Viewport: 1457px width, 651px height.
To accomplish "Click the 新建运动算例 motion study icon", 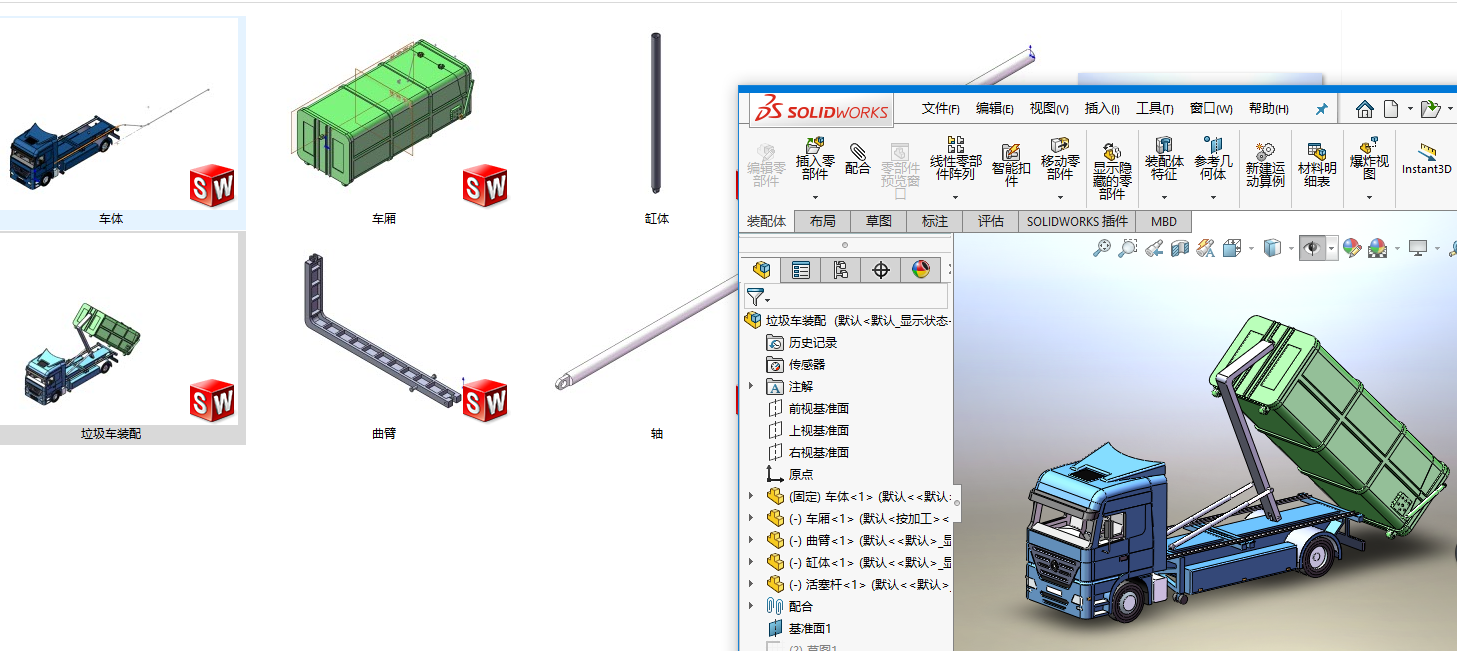I will 1265,163.
